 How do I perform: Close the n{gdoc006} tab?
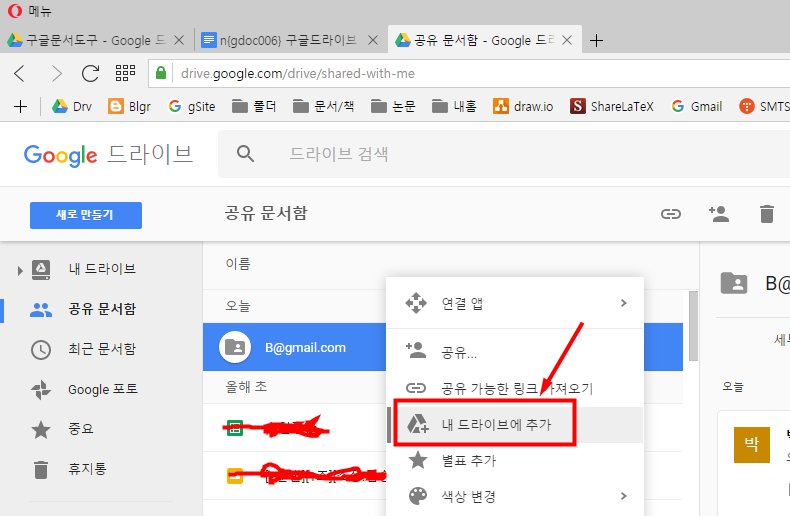[373, 40]
